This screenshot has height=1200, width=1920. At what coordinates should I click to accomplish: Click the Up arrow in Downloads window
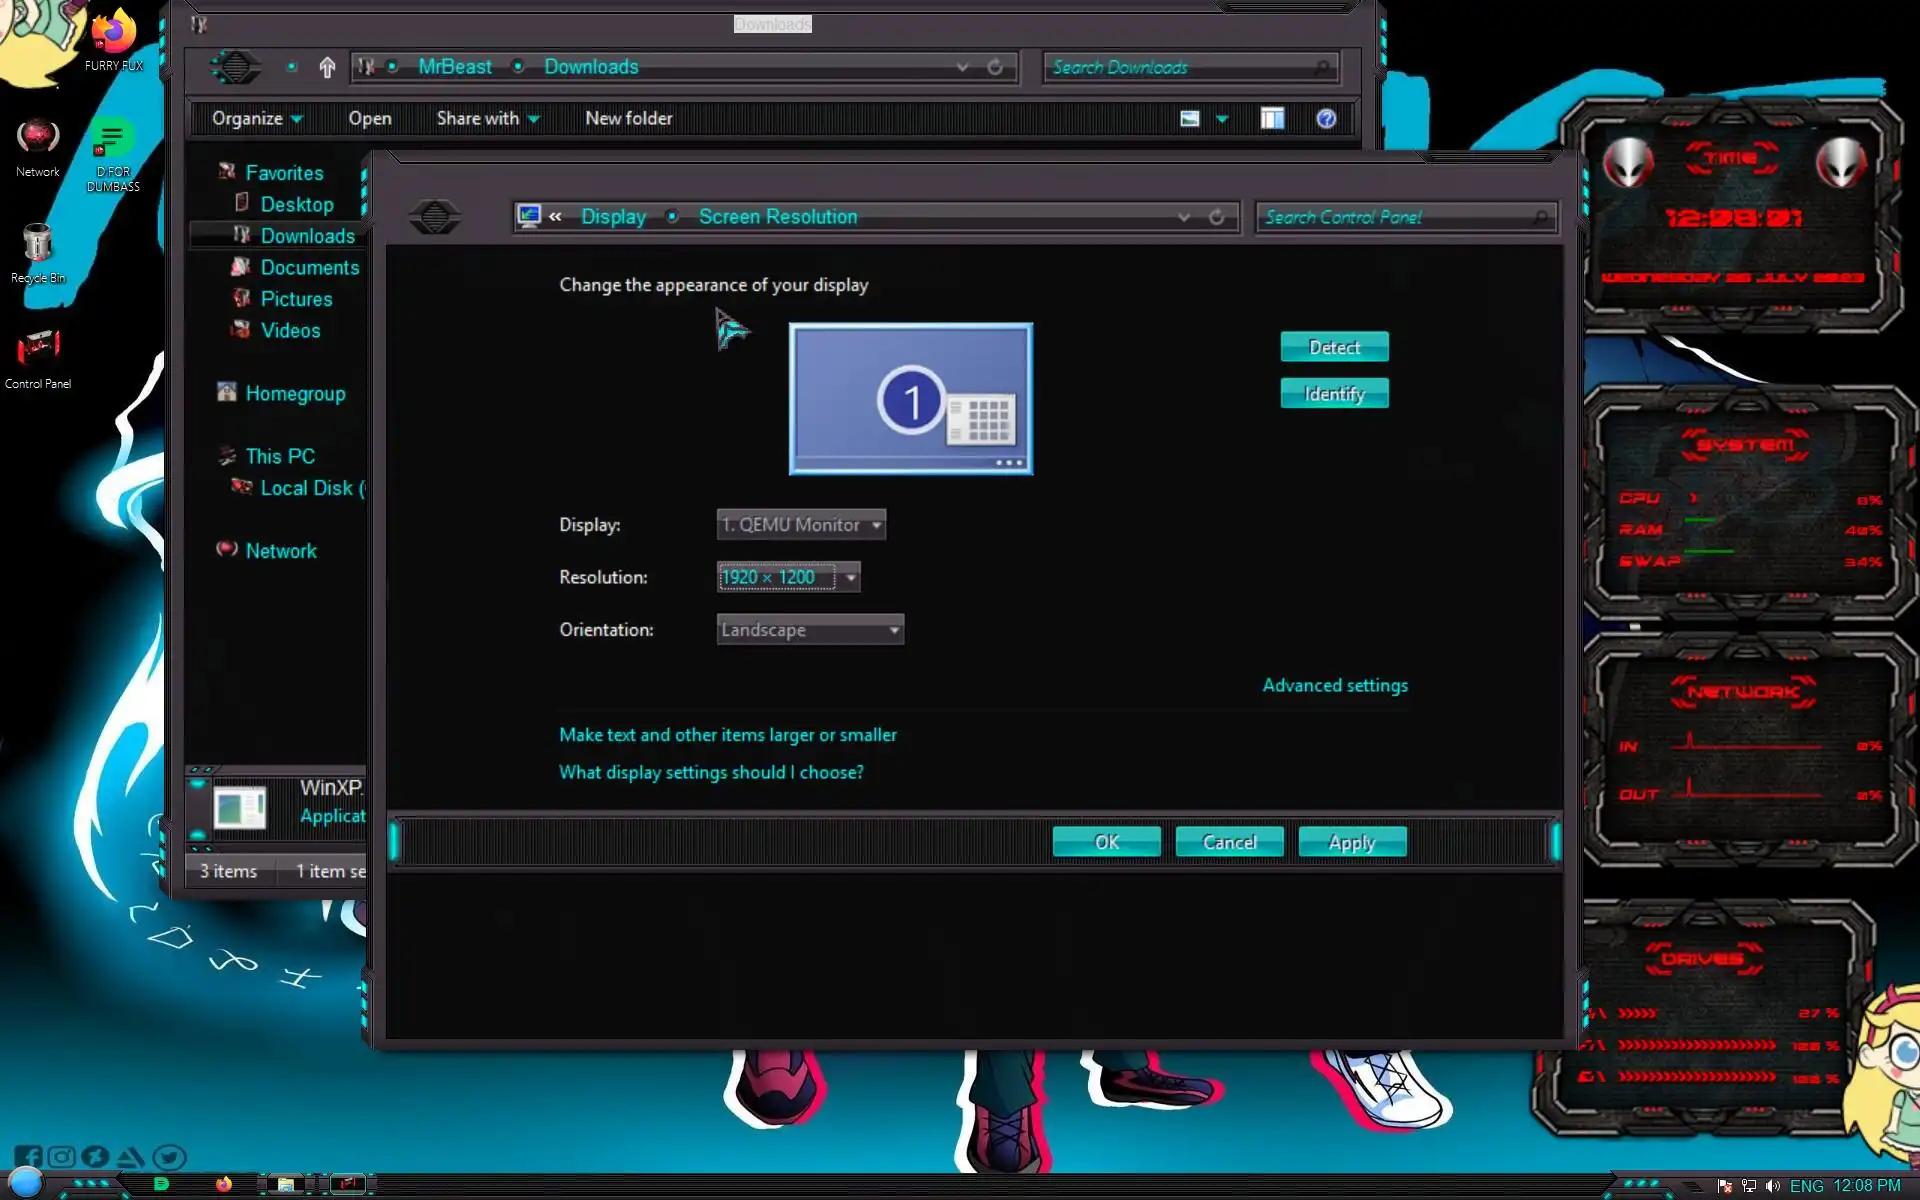[x=327, y=67]
